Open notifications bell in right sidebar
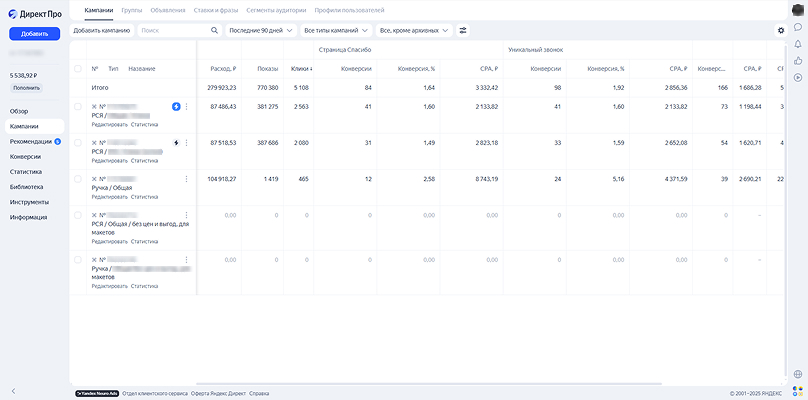808x400 pixels. pyautogui.click(x=798, y=44)
